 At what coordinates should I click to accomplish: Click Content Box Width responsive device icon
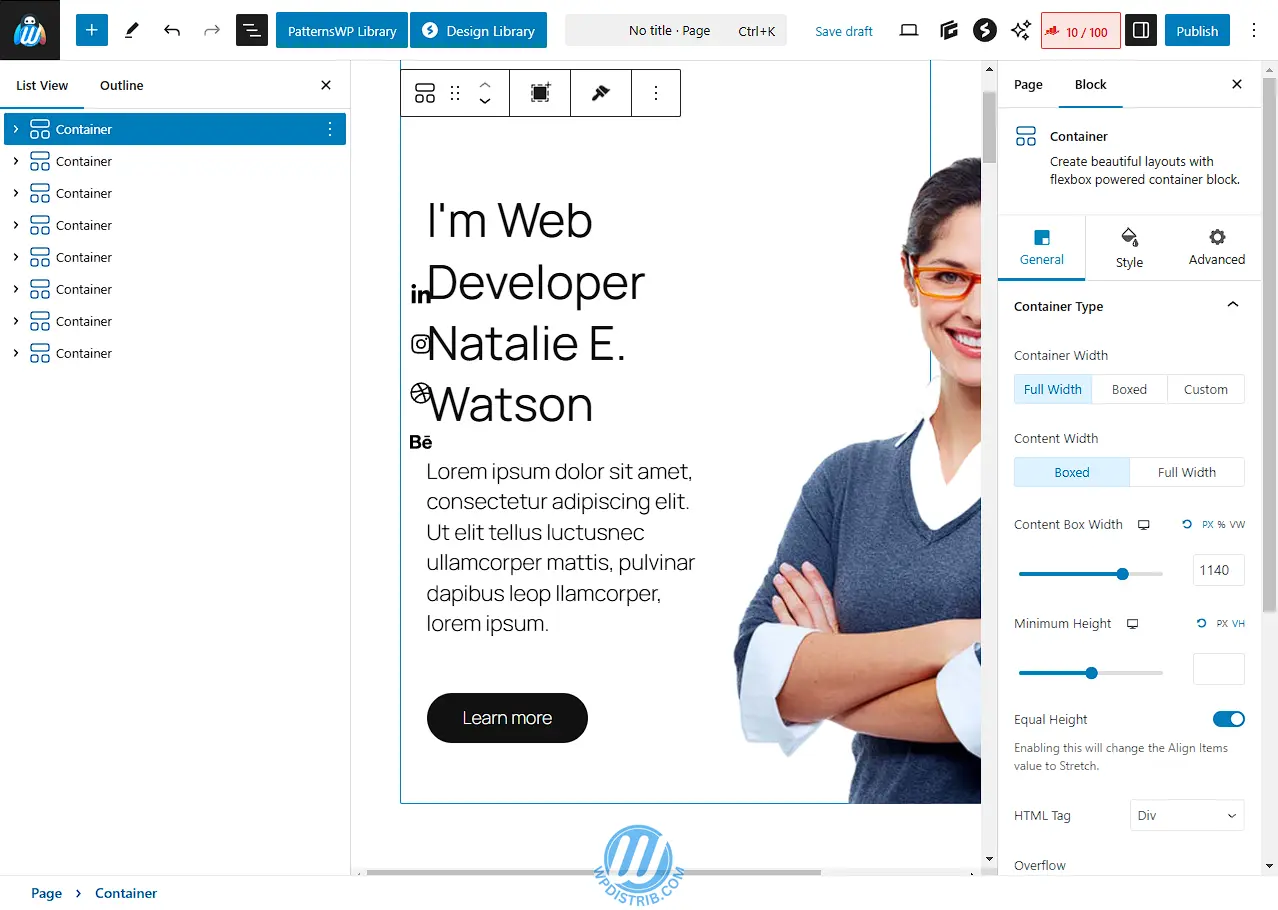click(x=1144, y=525)
